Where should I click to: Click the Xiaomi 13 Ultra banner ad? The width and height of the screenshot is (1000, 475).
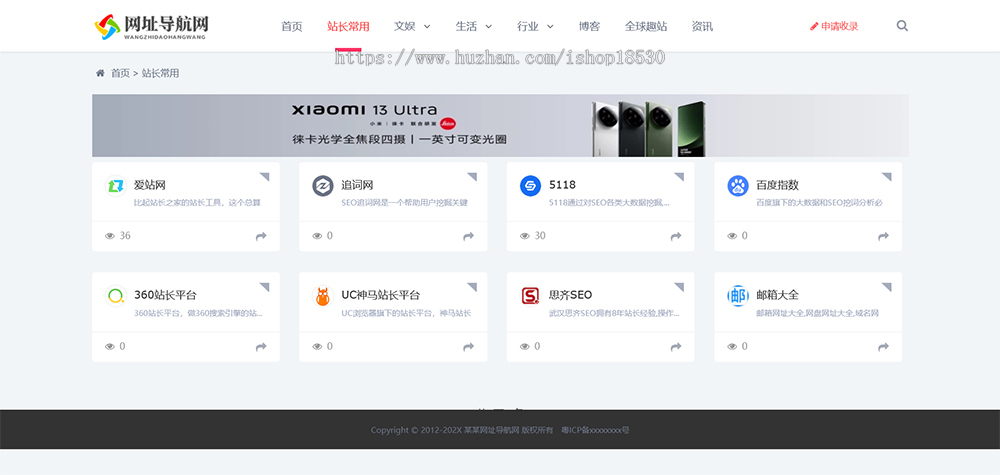500,126
